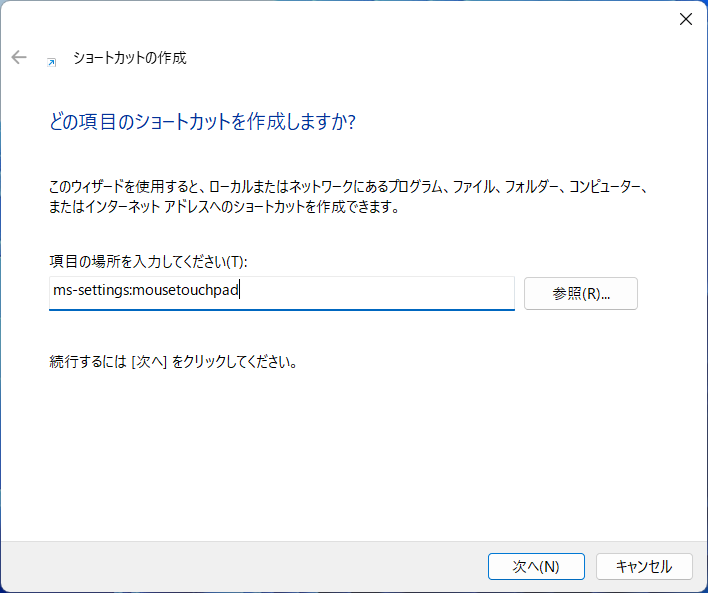Click the label 項目の場所を入力してください(T):

point(148,261)
